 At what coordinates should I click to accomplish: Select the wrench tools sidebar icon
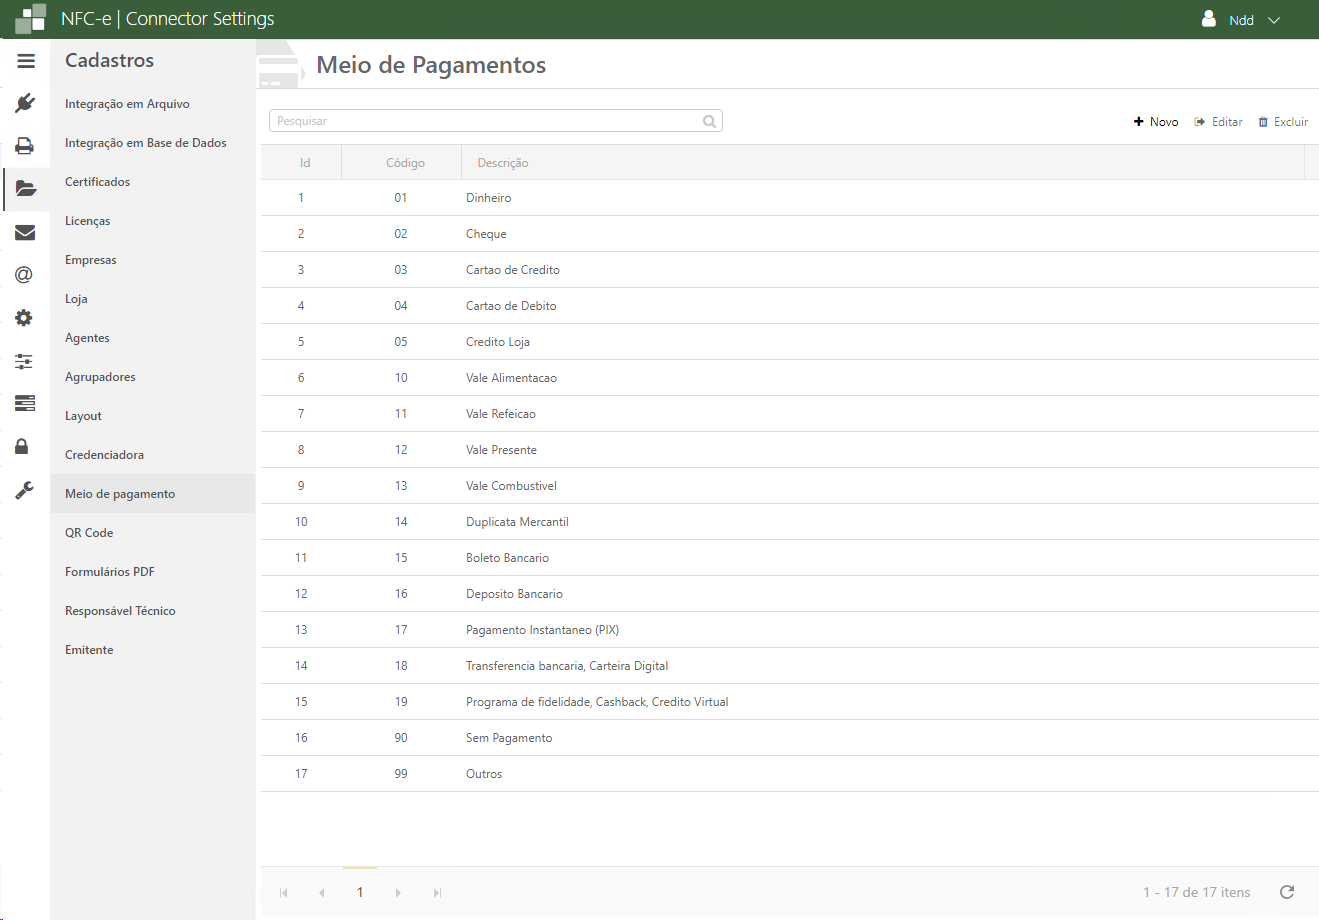point(24,490)
